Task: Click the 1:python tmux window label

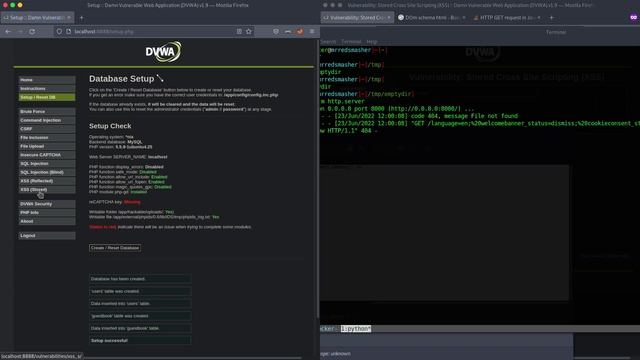Action: 356,329
